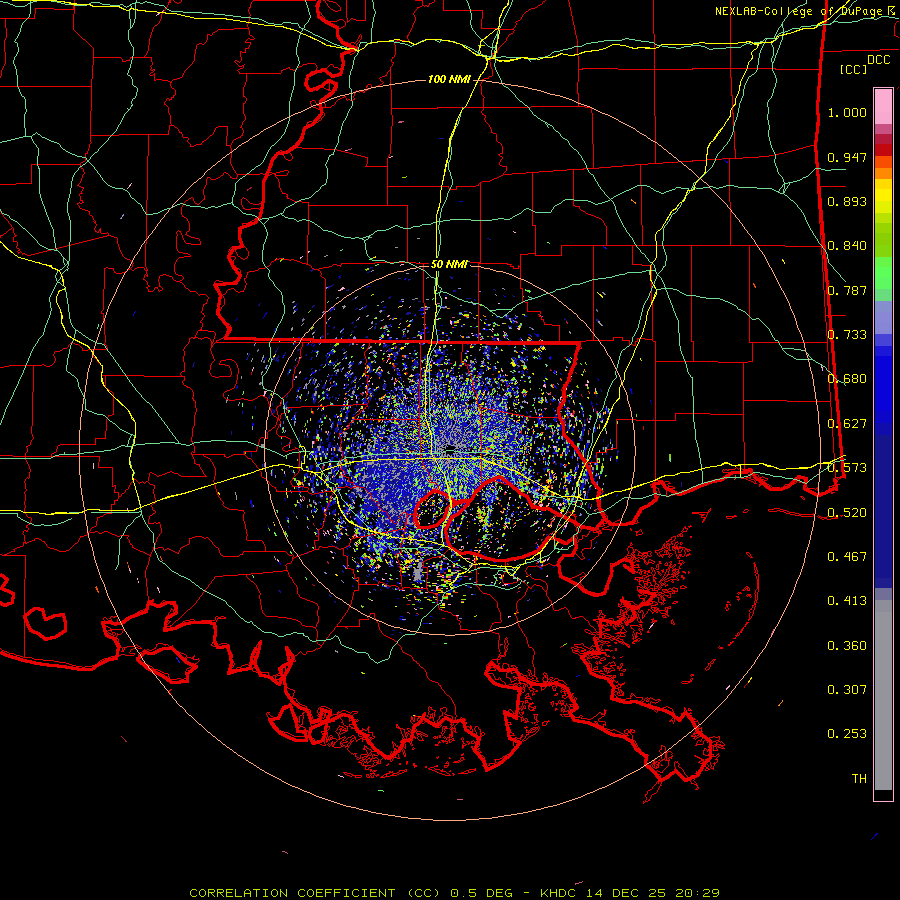Click the 0.253 legend value

pos(847,734)
